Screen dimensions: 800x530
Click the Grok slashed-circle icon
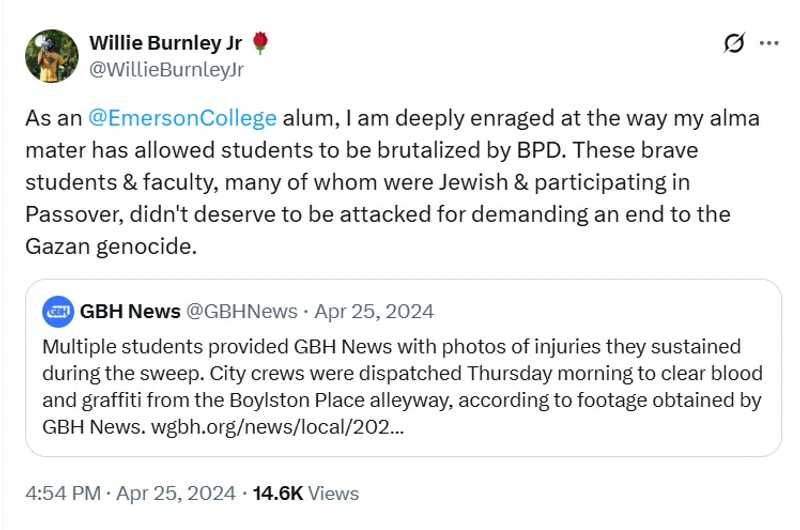point(733,43)
